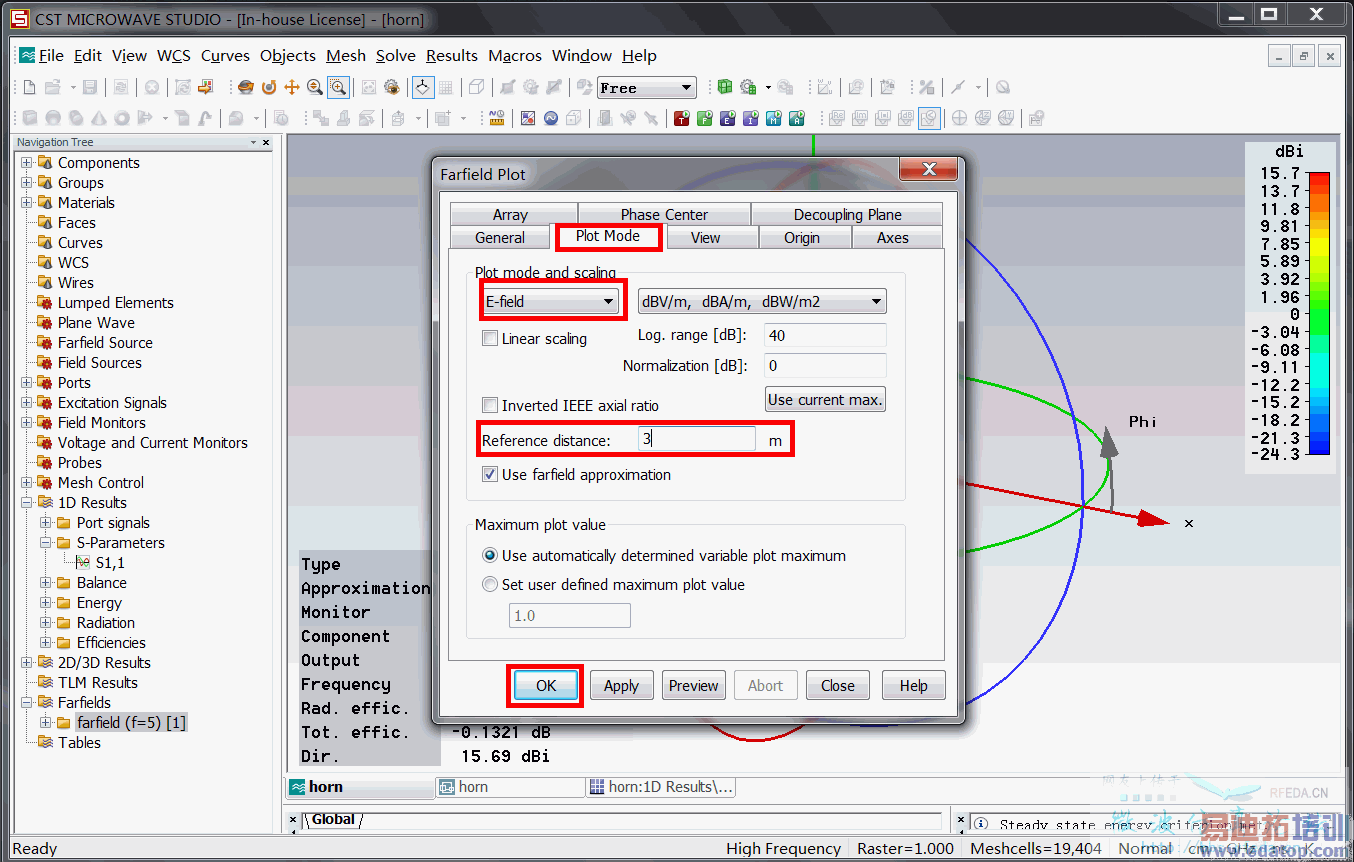Click the Normalization [dB] field
The height and width of the screenshot is (862, 1354).
click(825, 366)
